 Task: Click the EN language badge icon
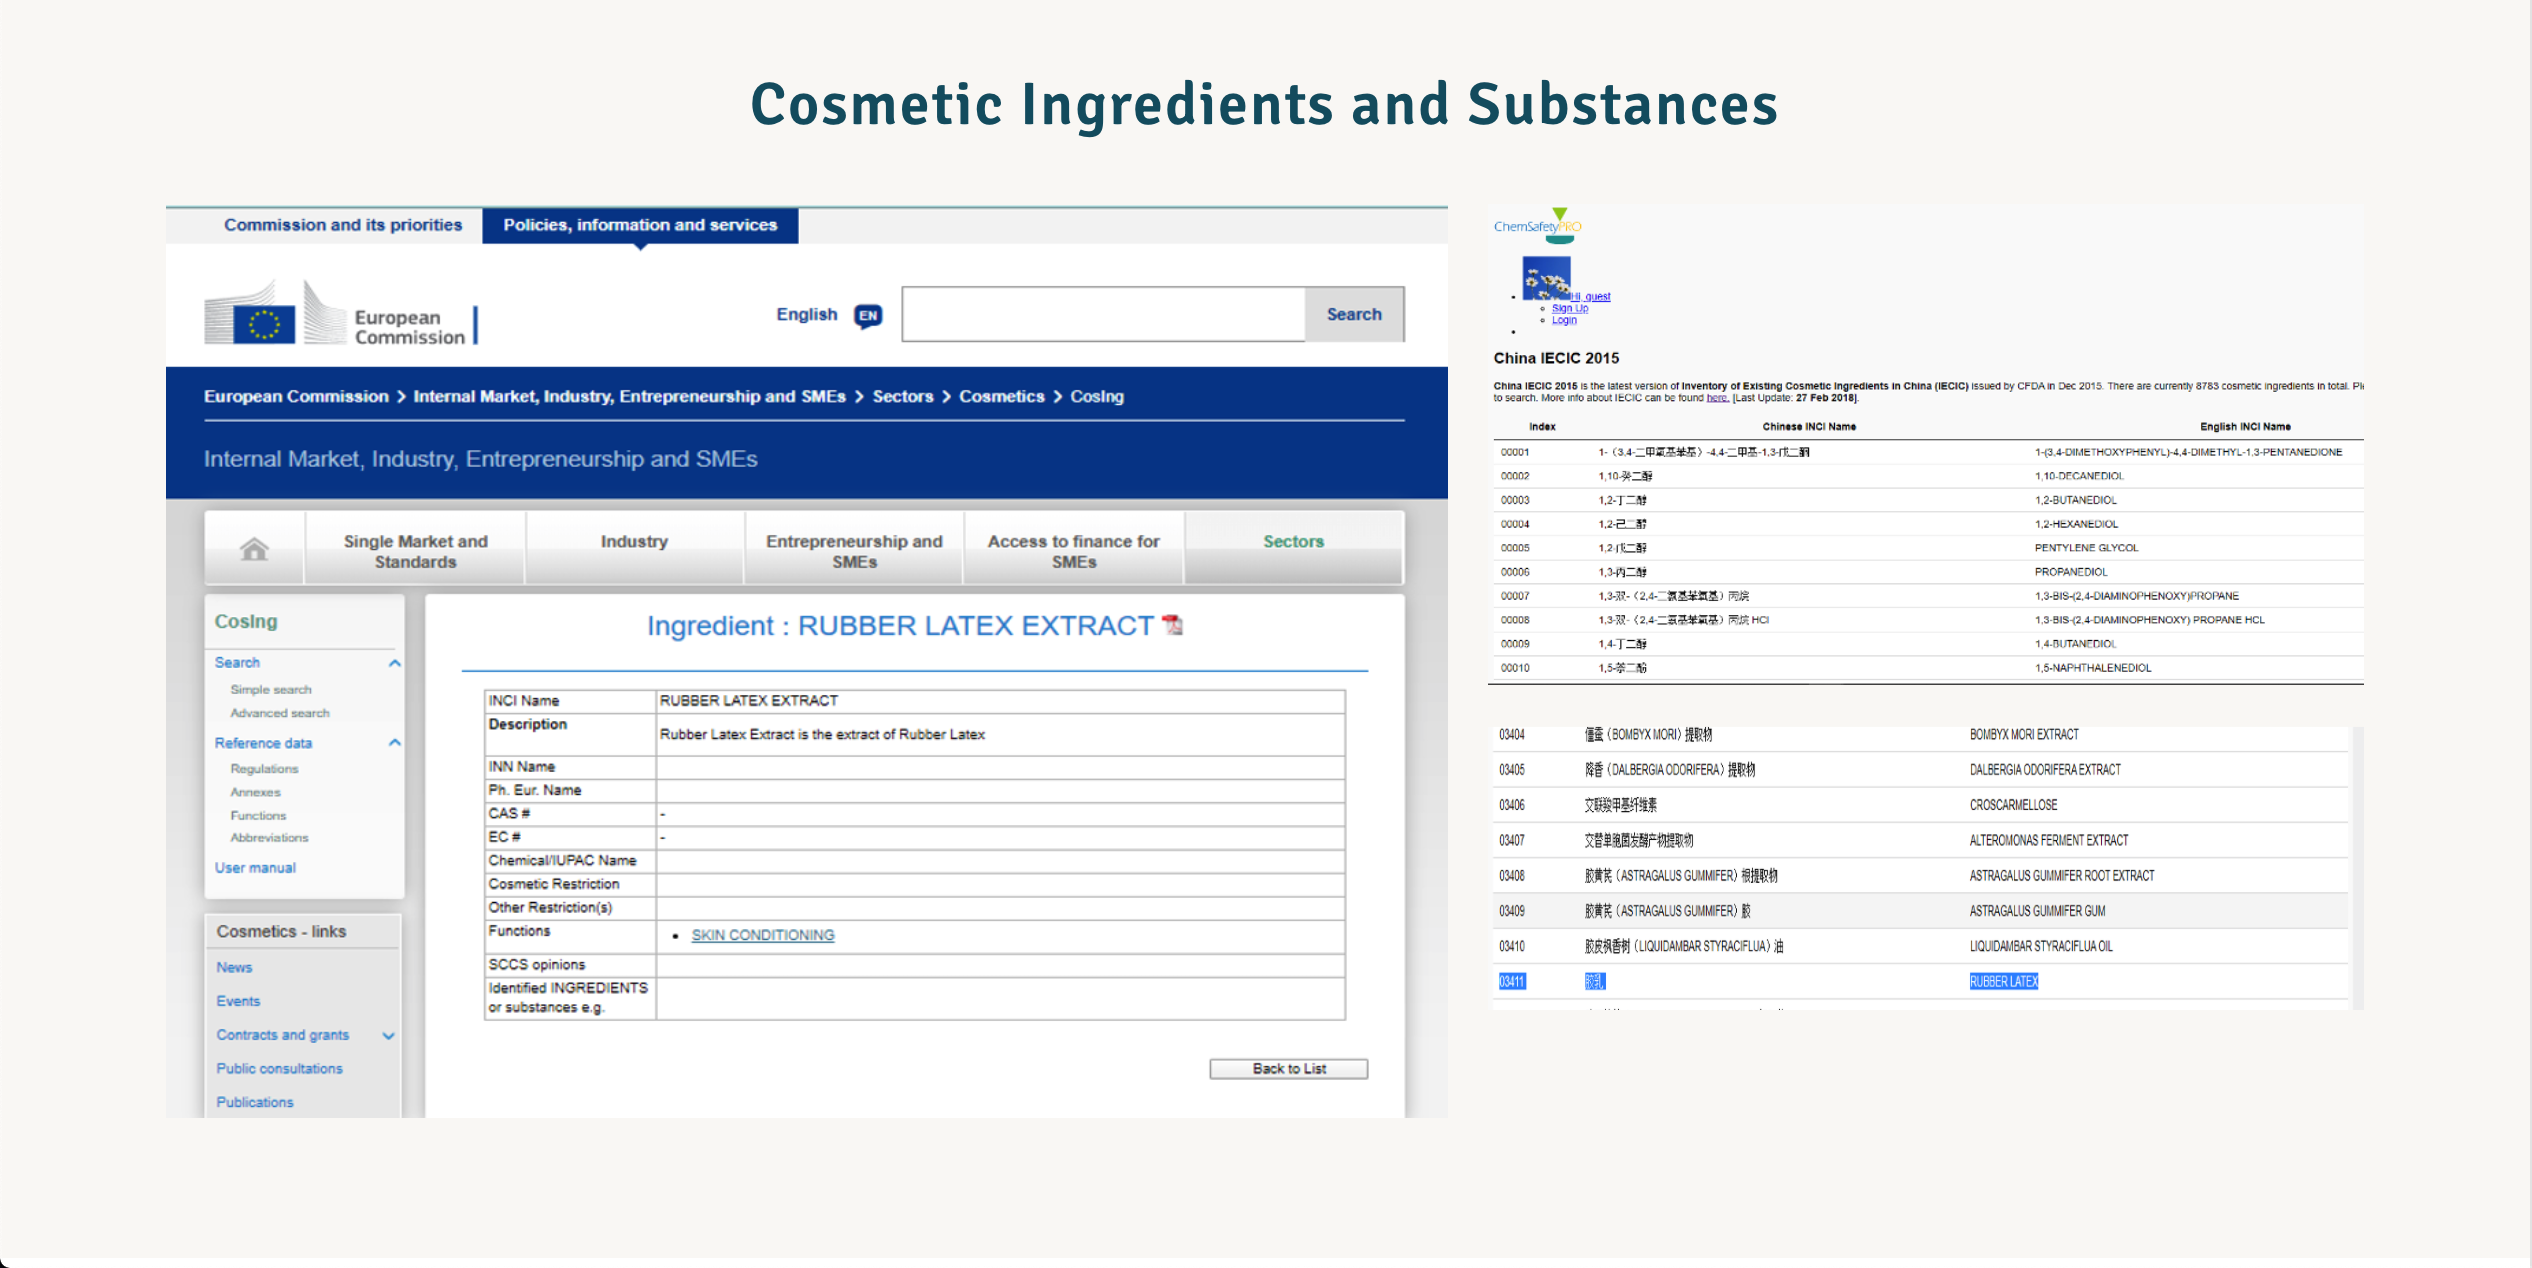point(867,315)
